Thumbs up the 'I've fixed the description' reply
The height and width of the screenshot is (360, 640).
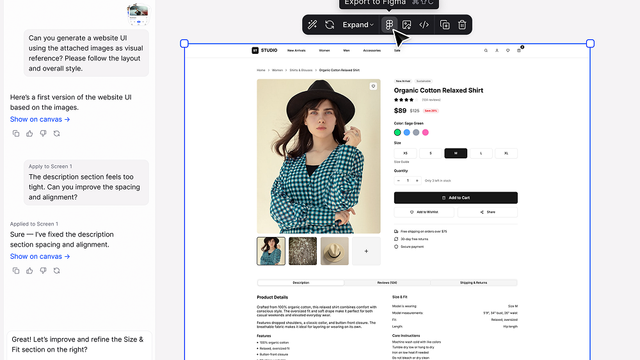point(29,271)
